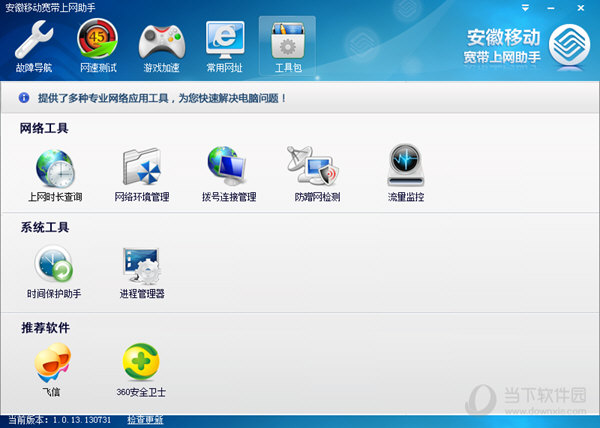The image size is (600, 428).
Task: Launch 拨号连接管理 globe monitor icon
Action: 227,166
